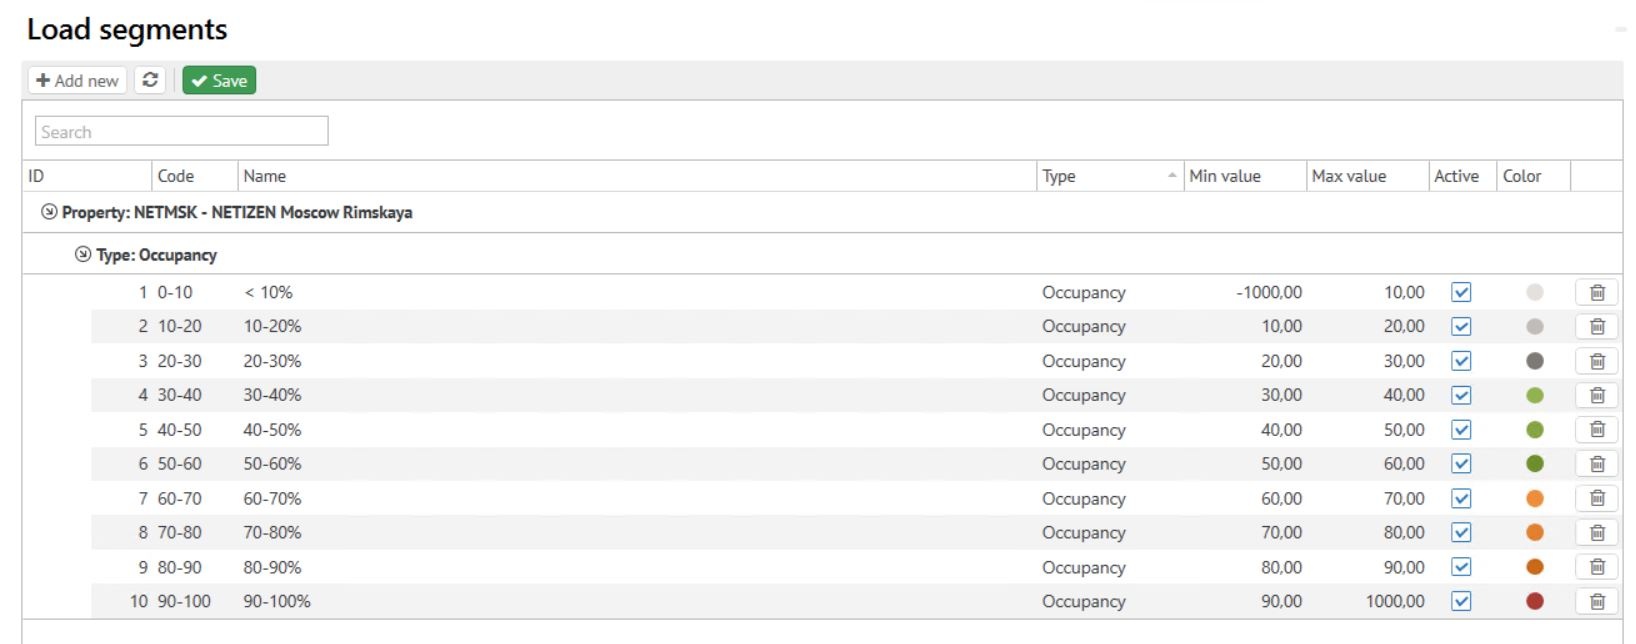The width and height of the screenshot is (1636, 644).
Task: Delete the 70-80 segment row
Action: [1597, 533]
